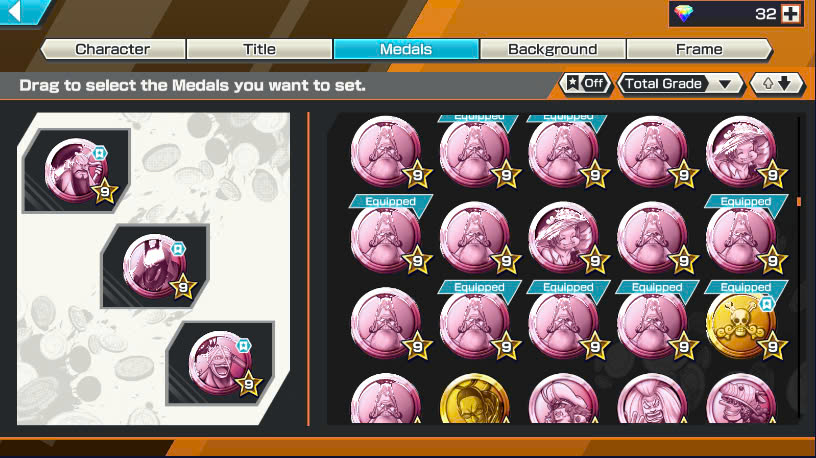
Task: Open the Background tab
Action: coord(553,49)
